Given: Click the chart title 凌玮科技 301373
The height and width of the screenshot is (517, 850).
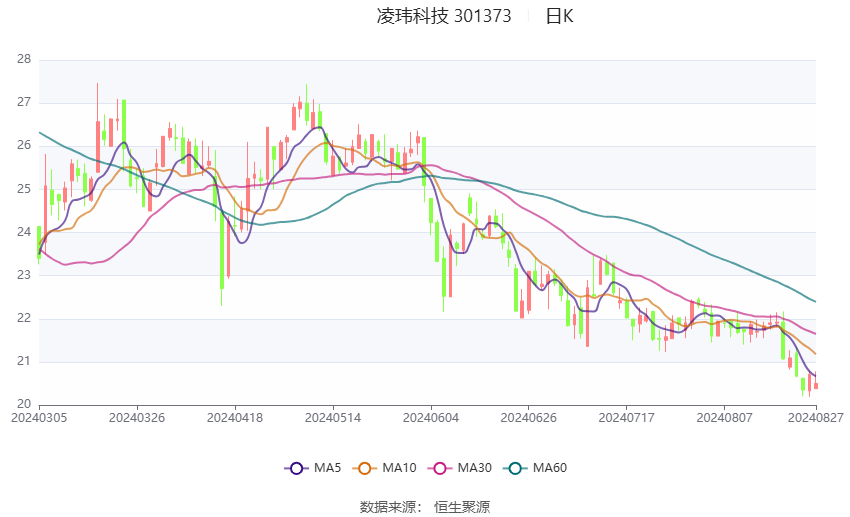Looking at the screenshot, I should click(444, 16).
